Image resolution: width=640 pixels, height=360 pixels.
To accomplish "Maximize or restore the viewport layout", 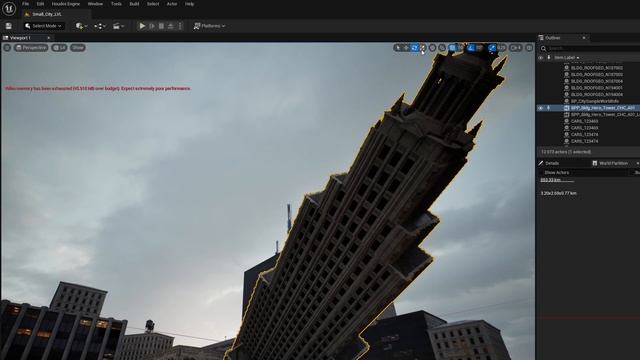I will pos(529,48).
